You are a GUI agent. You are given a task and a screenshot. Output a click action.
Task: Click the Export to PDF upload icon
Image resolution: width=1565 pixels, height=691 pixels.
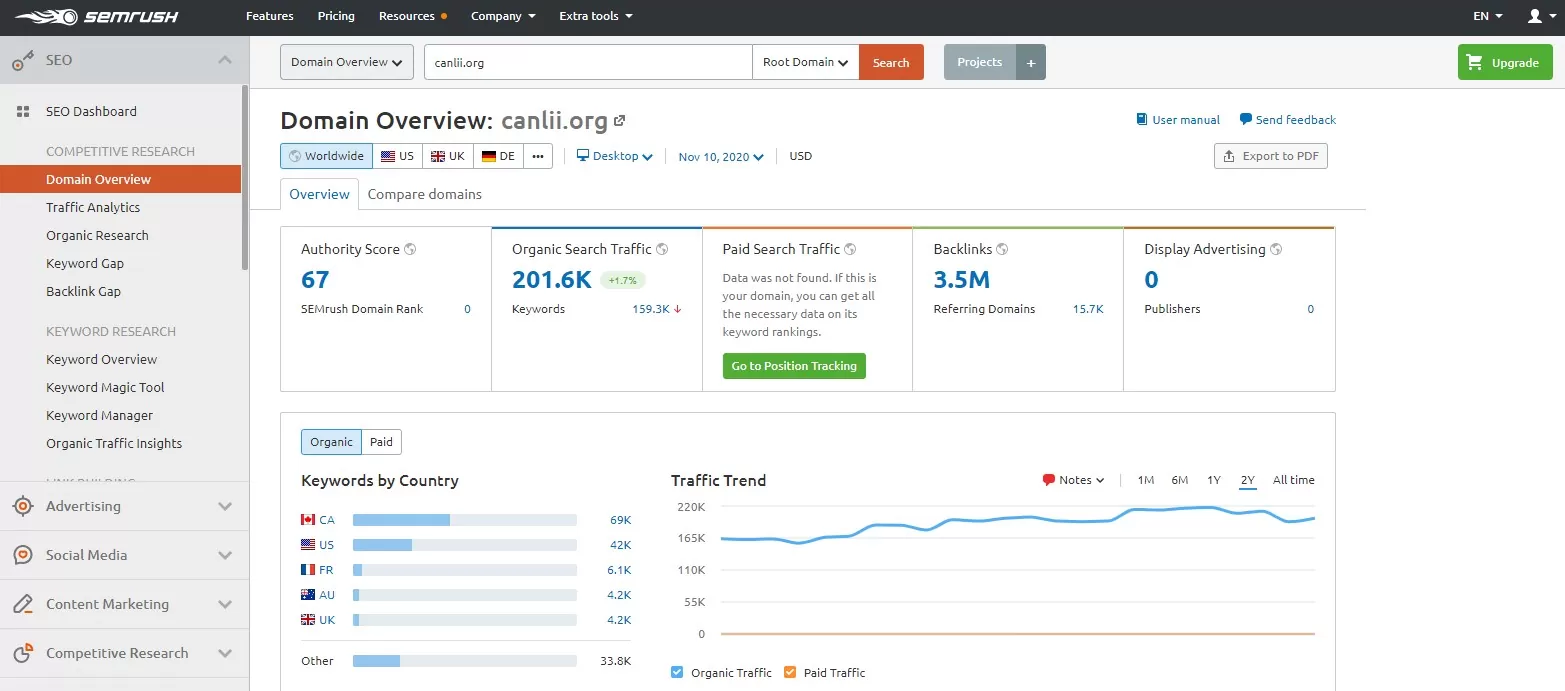(1229, 156)
